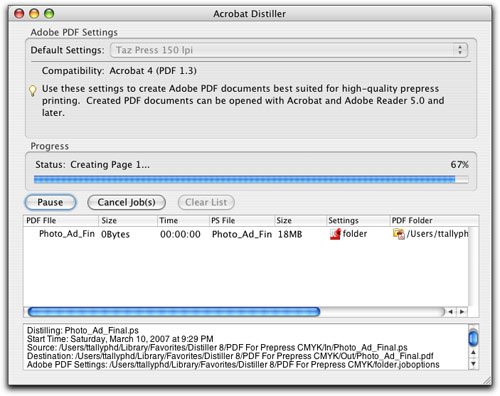
Task: Click the lightbulb tip icon
Action: pyautogui.click(x=32, y=91)
